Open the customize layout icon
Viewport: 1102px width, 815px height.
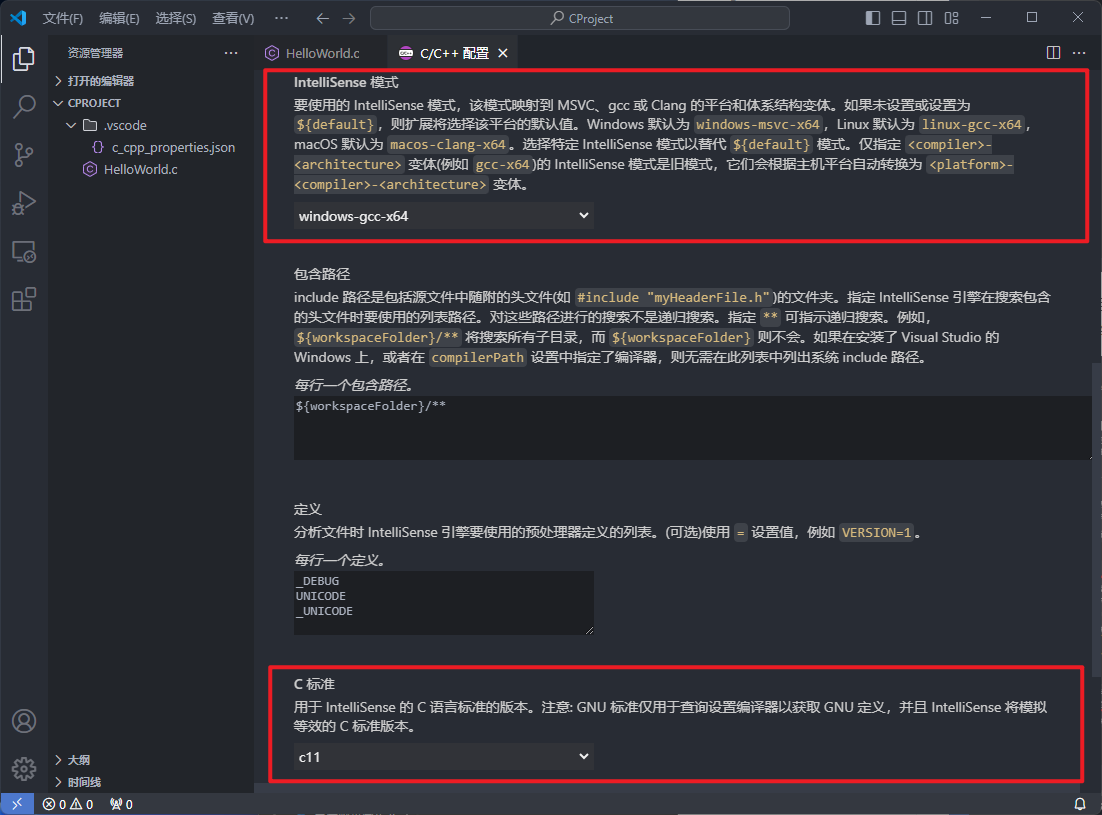pos(952,18)
